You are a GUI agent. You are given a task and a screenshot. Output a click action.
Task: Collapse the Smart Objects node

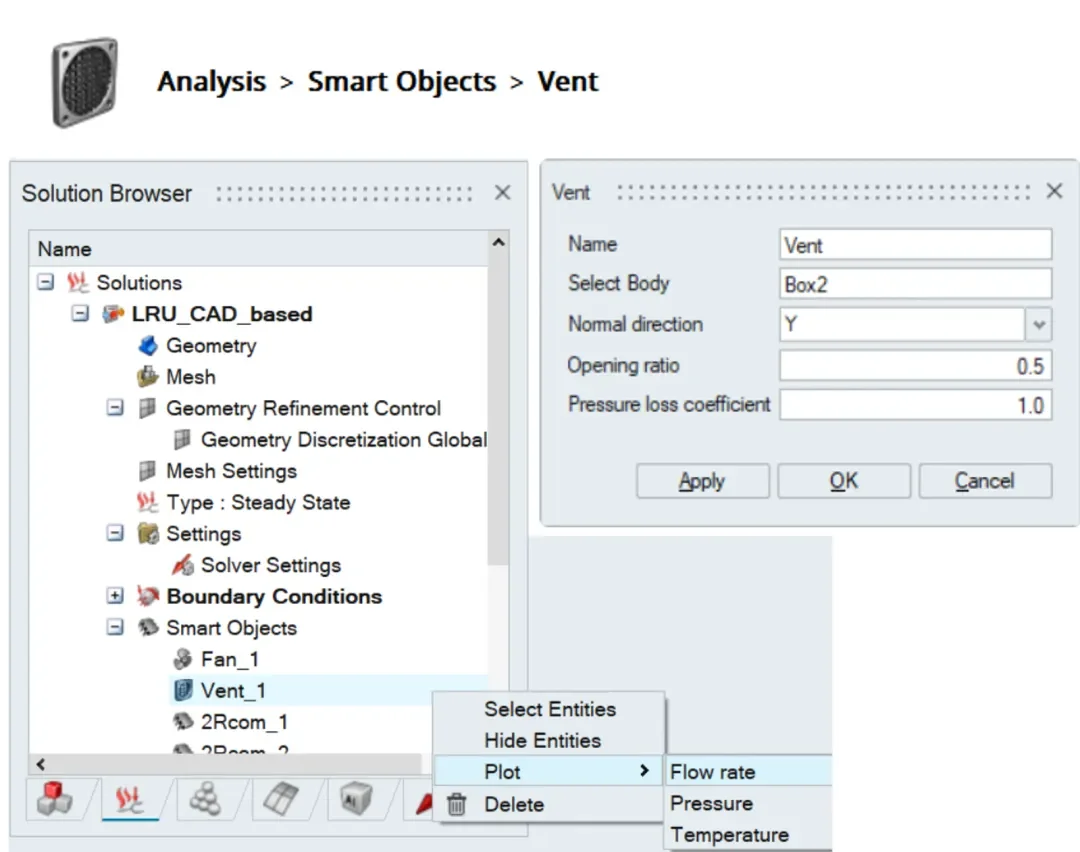tap(115, 628)
